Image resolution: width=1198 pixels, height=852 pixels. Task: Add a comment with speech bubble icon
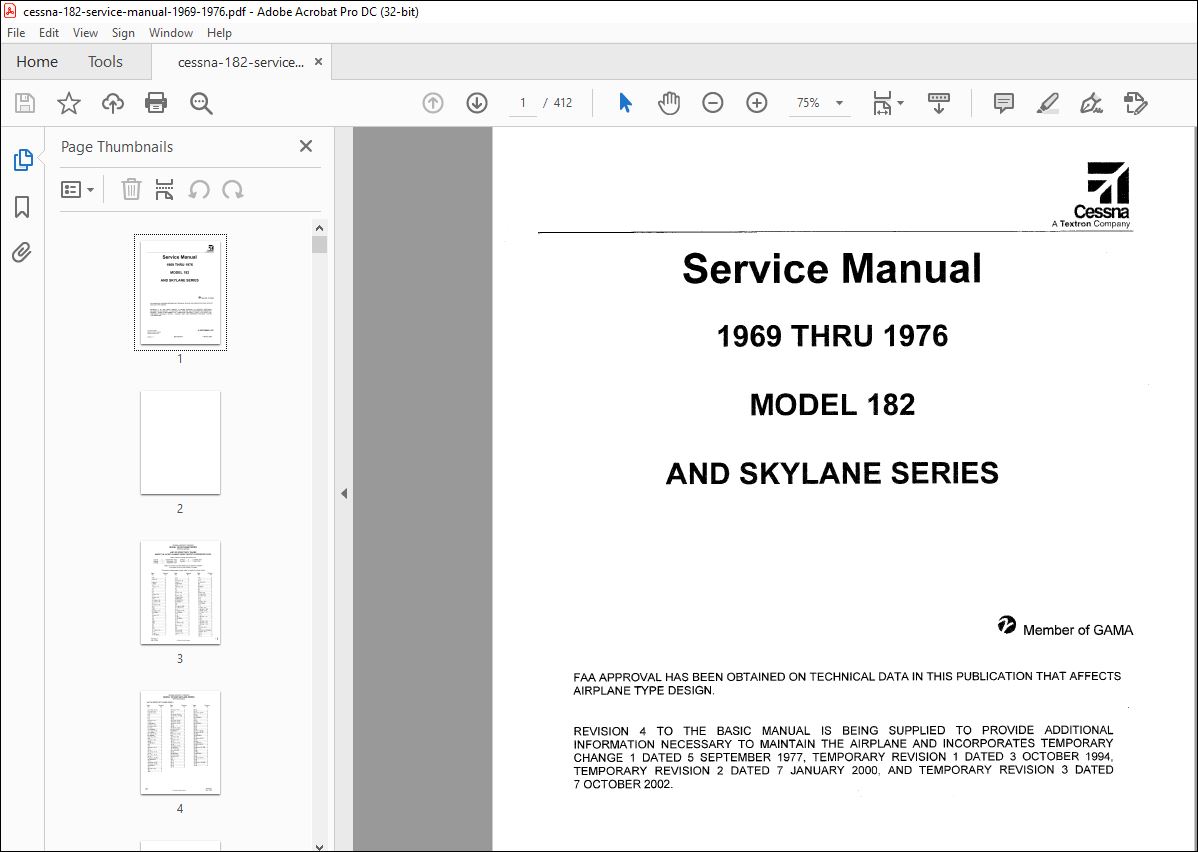click(1004, 103)
